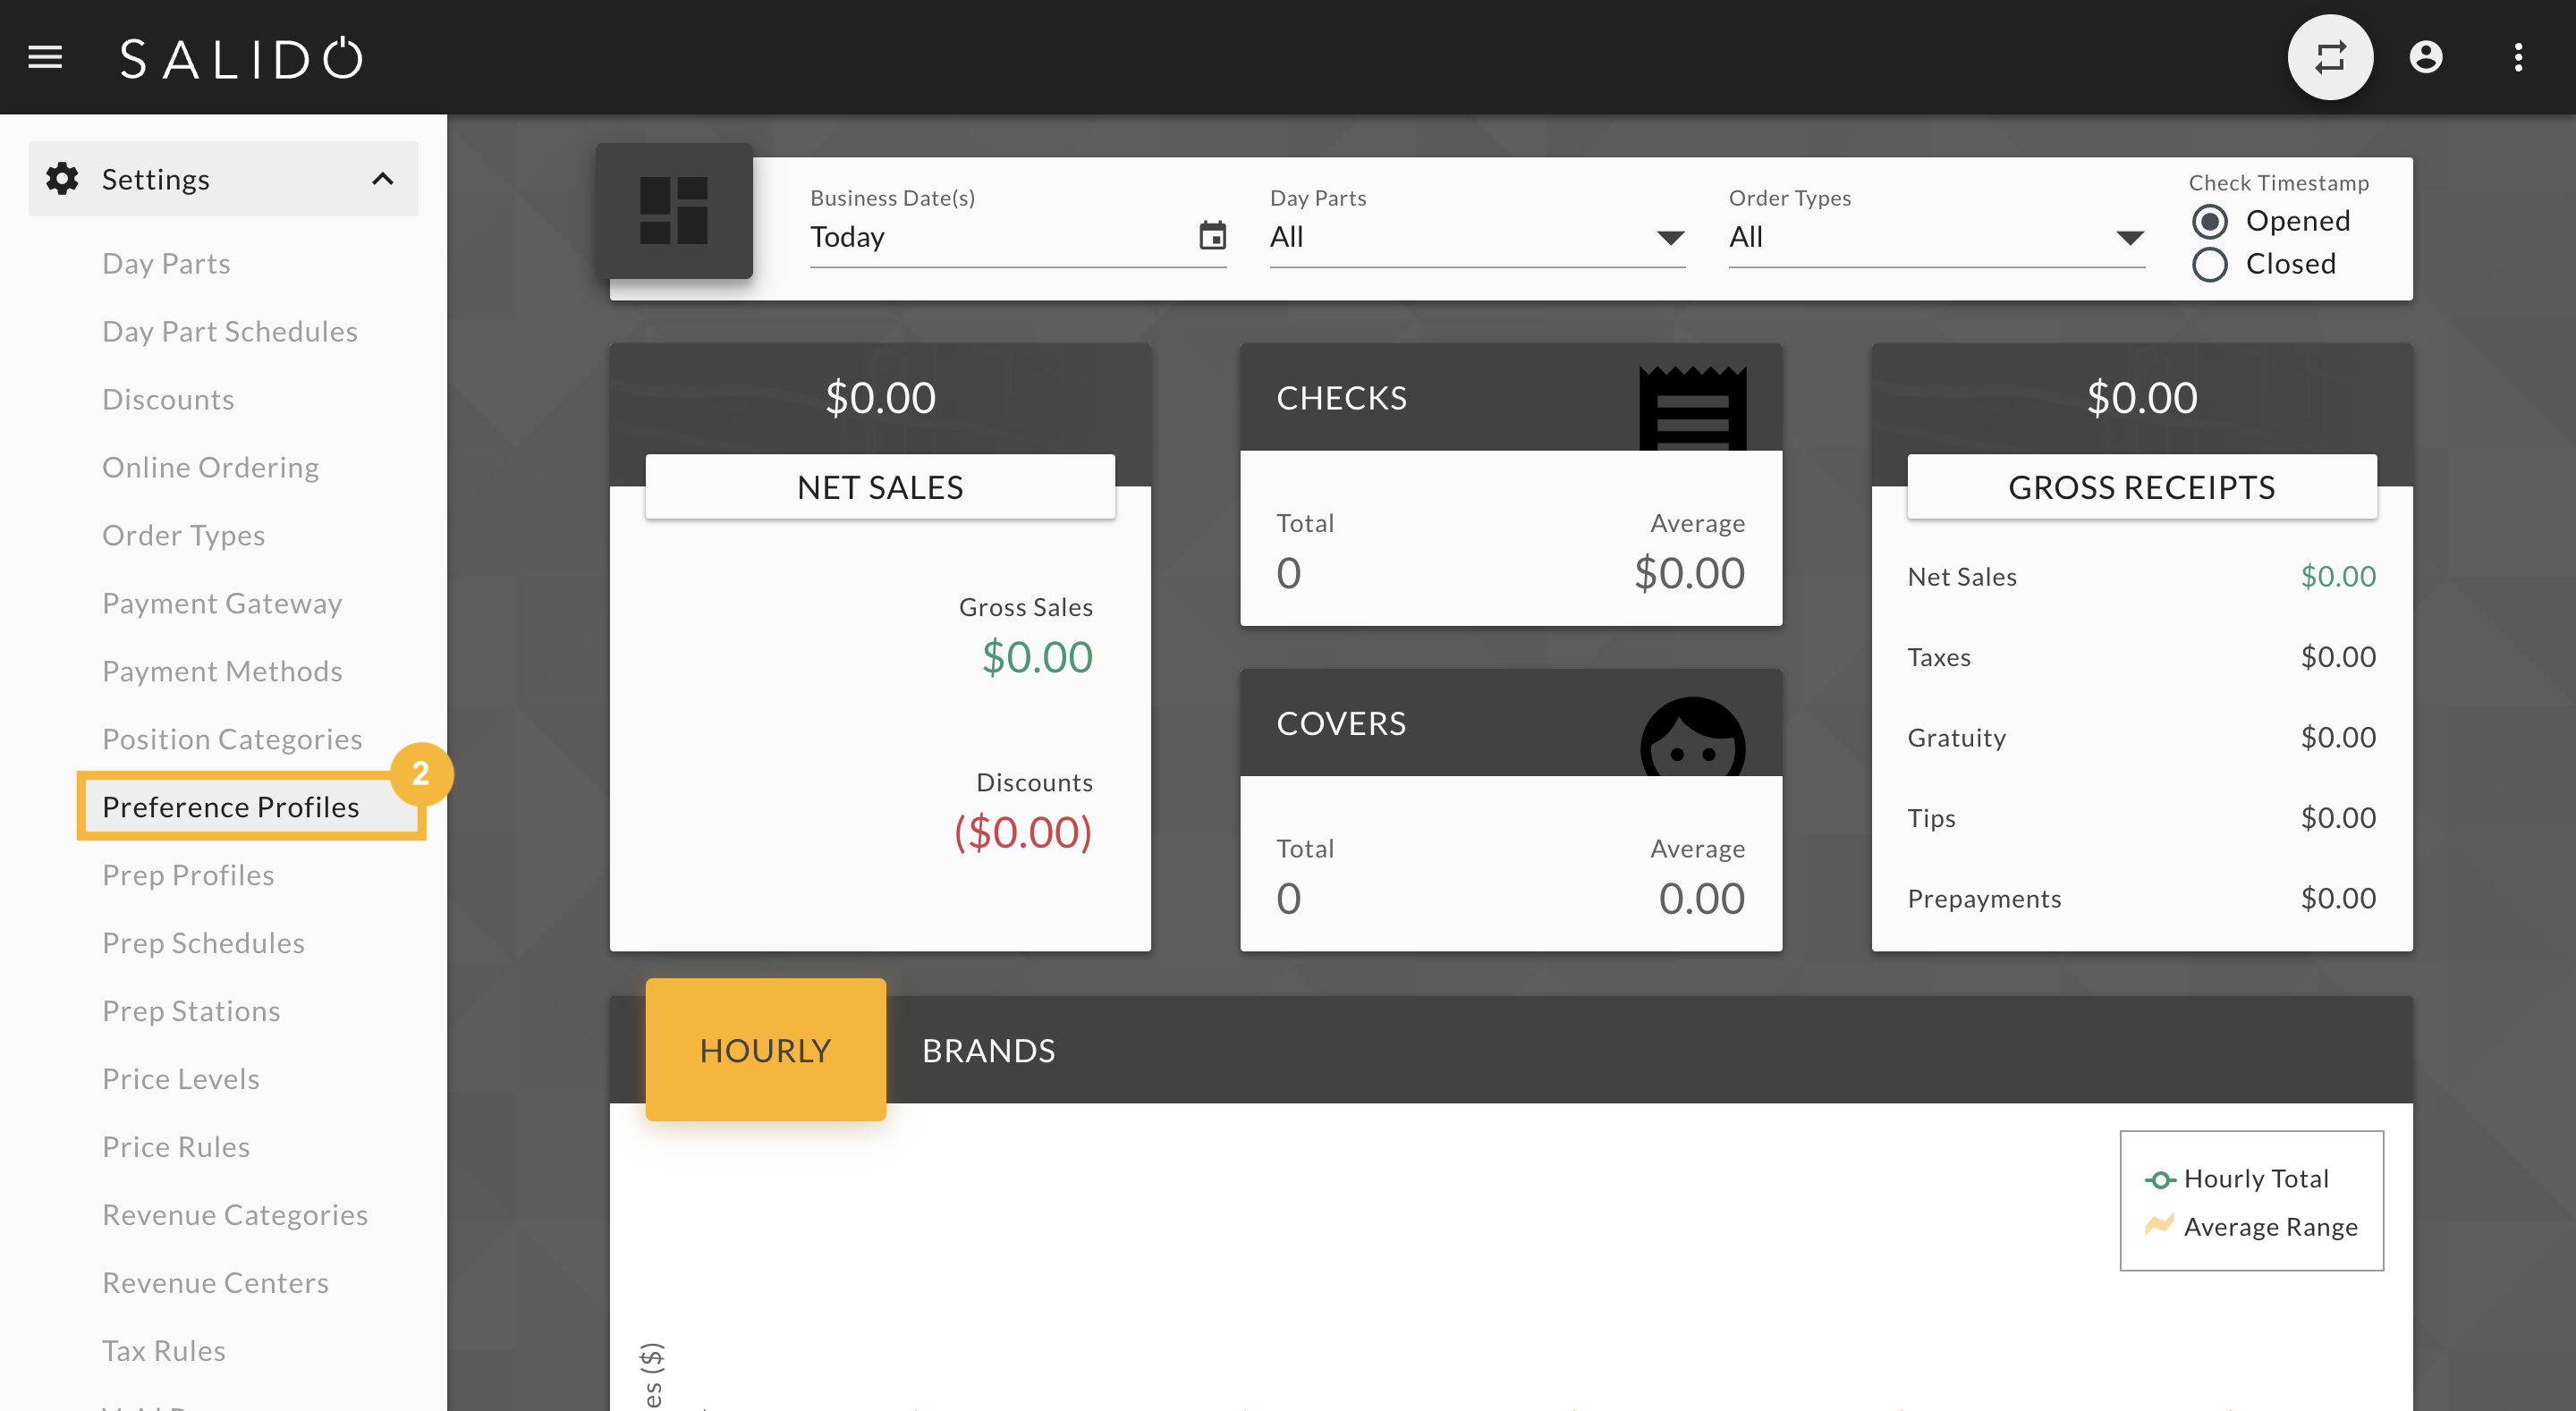The width and height of the screenshot is (2576, 1411).
Task: Click Hourly Total legend marker
Action: (x=2160, y=1179)
